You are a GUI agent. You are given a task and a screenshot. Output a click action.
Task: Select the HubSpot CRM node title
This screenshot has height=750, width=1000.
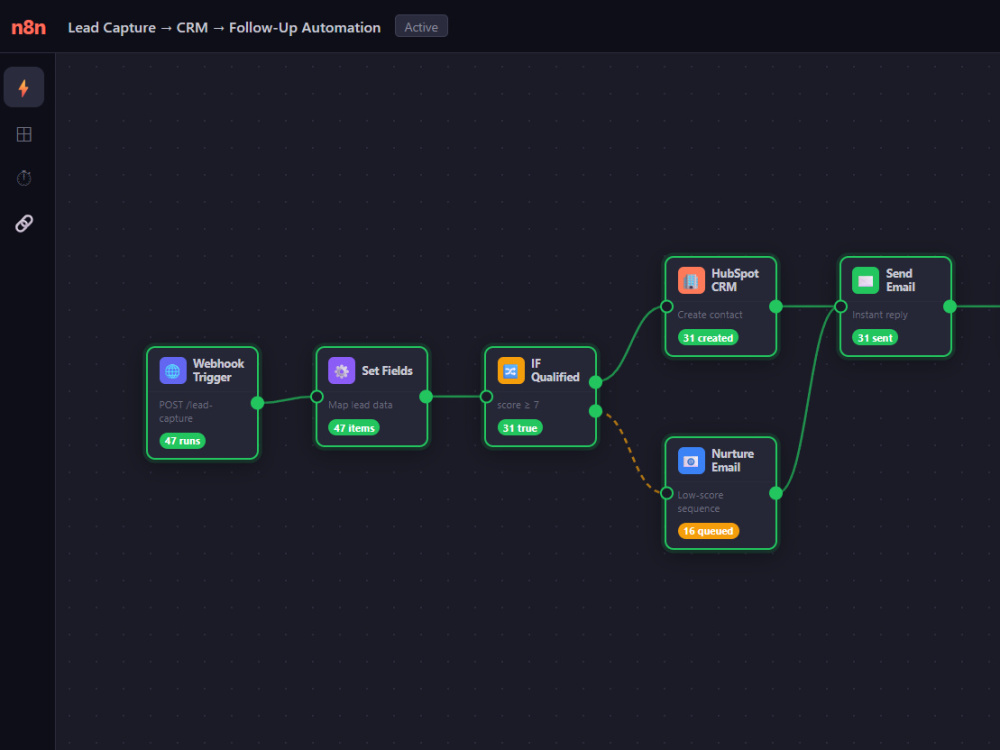coord(735,280)
